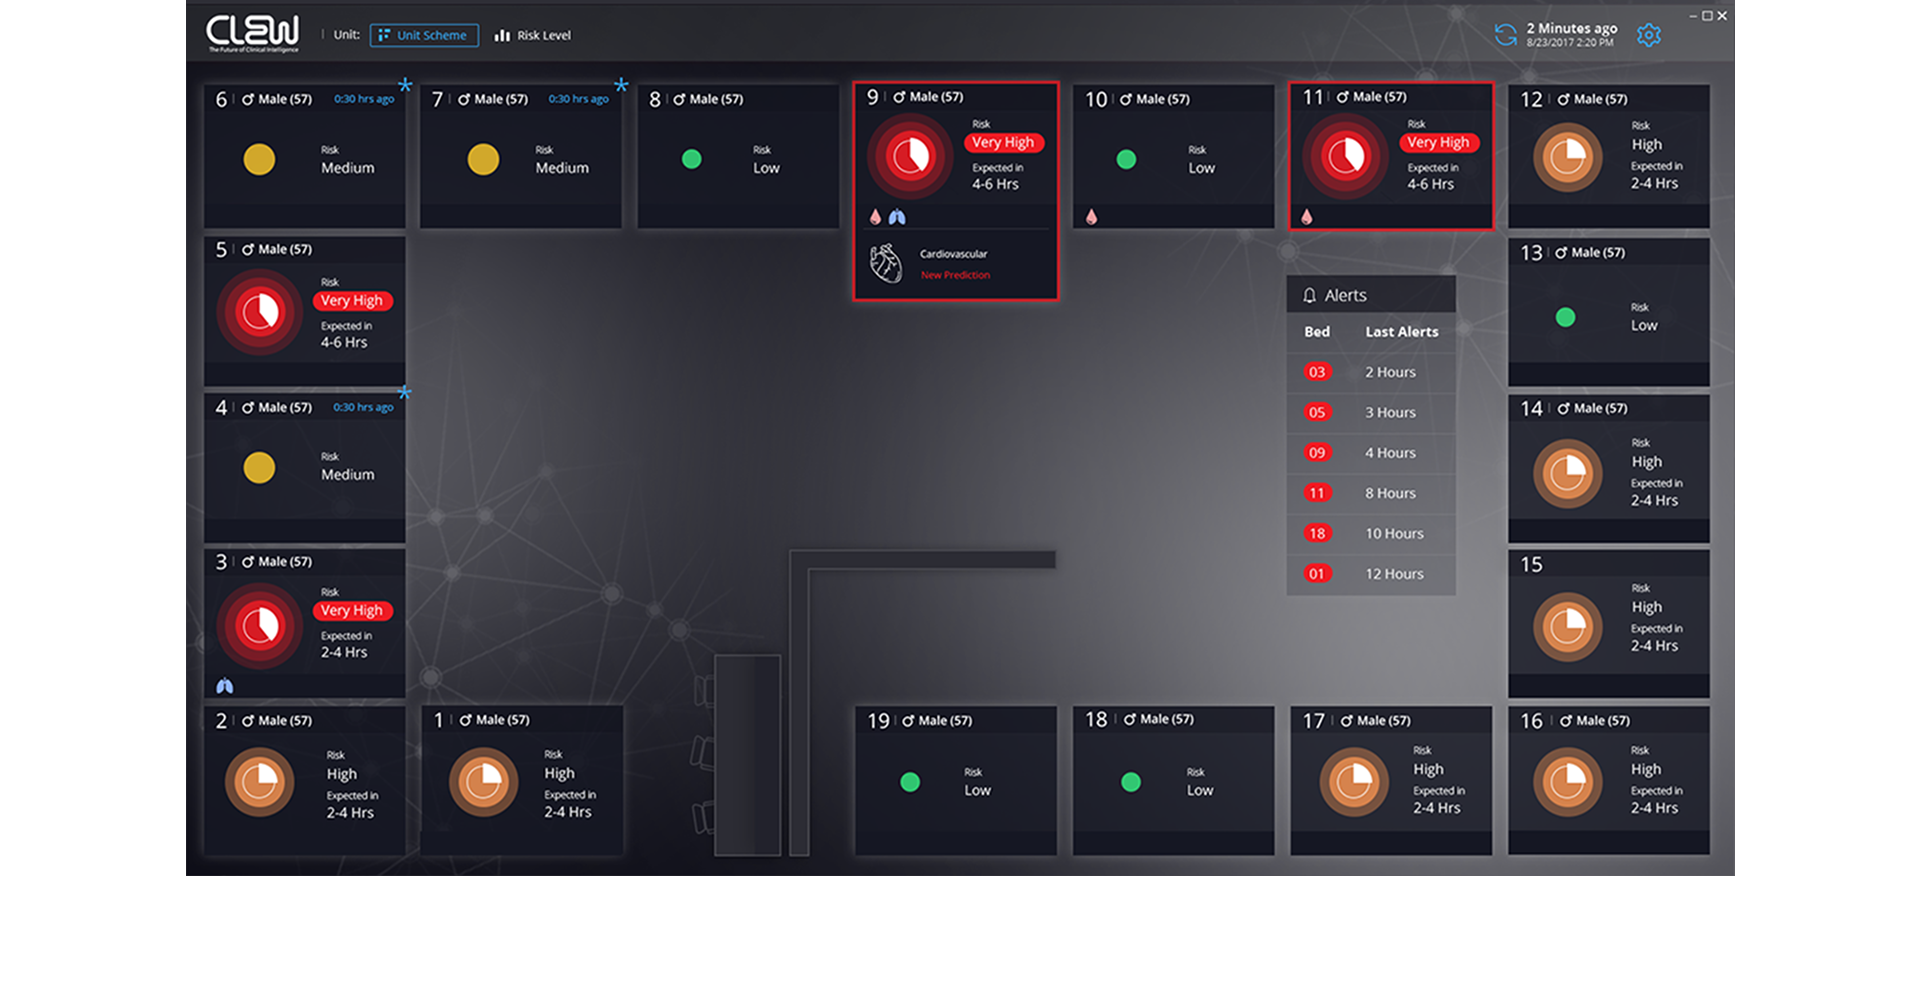Click the Alerts bell icon

click(1309, 296)
